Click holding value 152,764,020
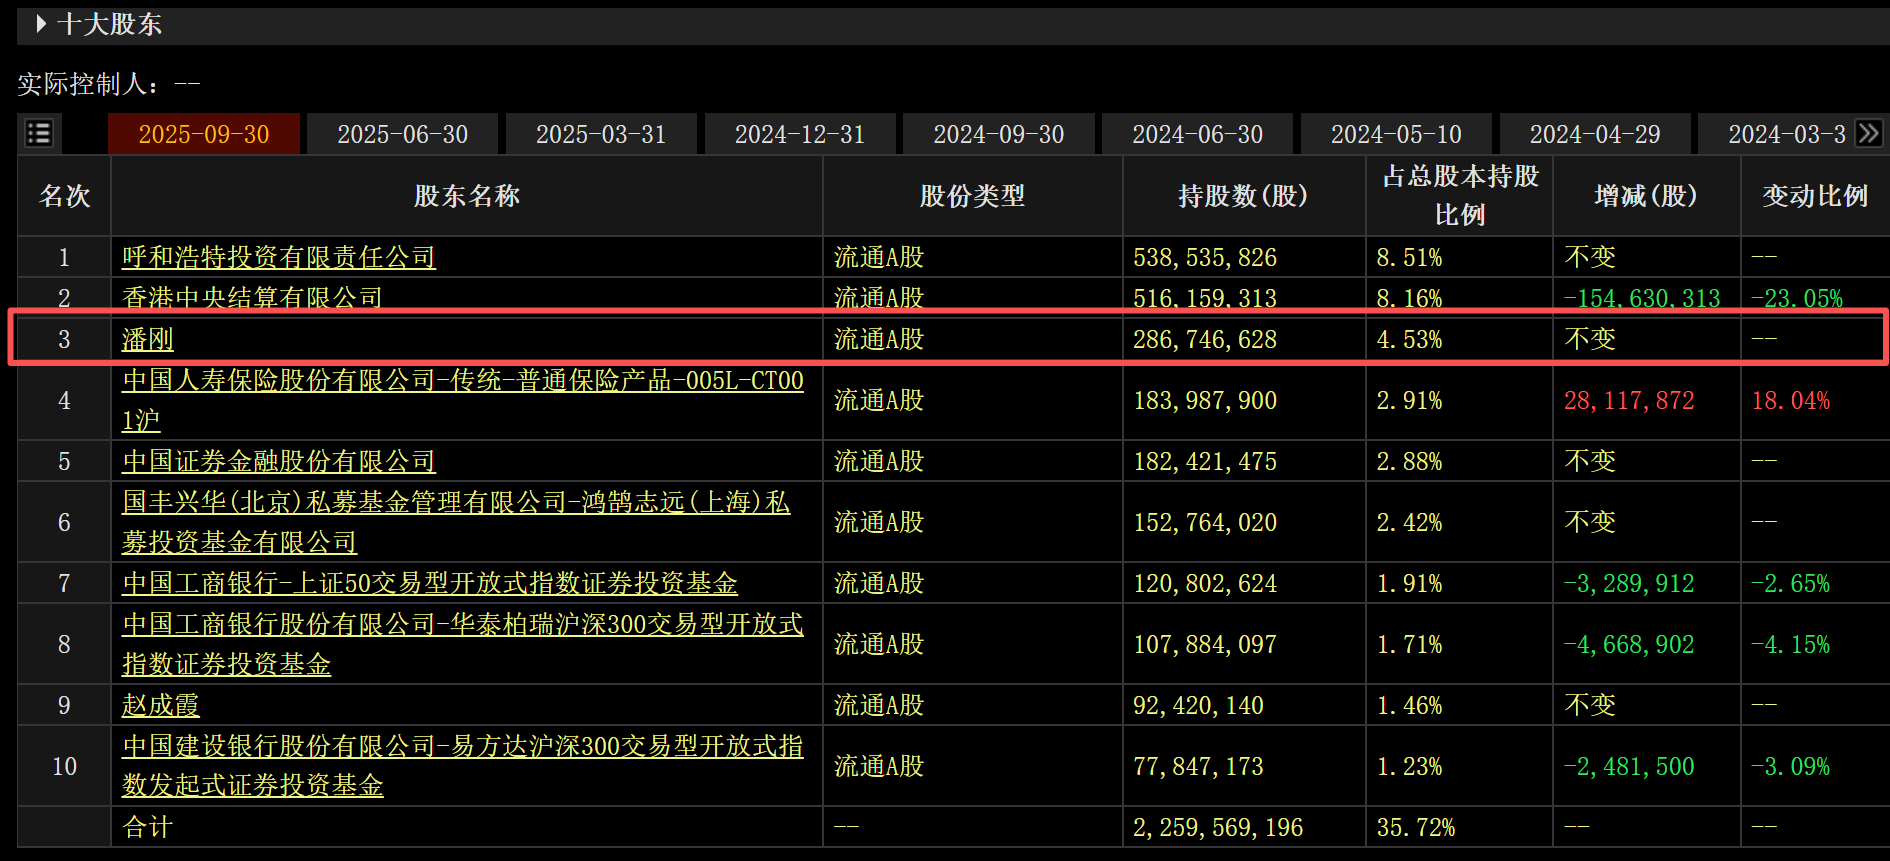This screenshot has width=1890, height=861. (x=1205, y=522)
